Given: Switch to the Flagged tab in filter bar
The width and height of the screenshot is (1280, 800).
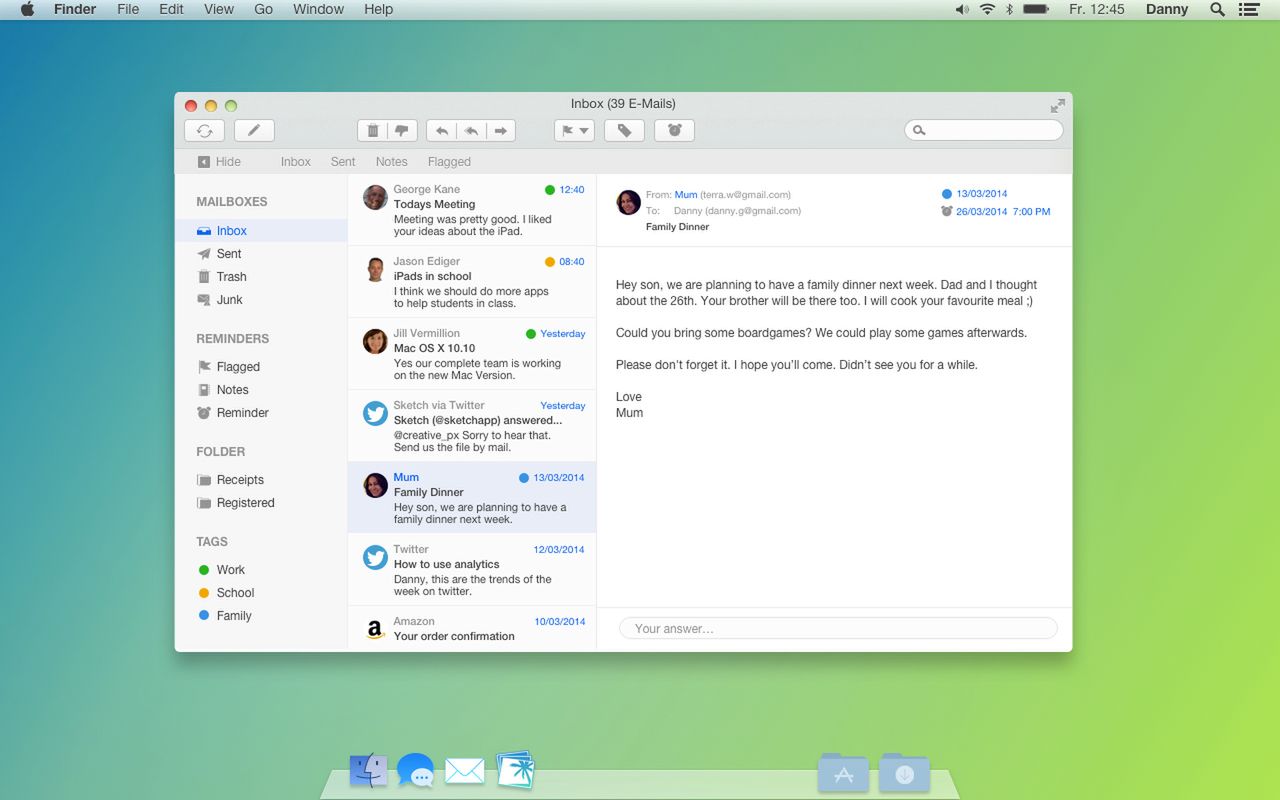Looking at the screenshot, I should tap(449, 162).
